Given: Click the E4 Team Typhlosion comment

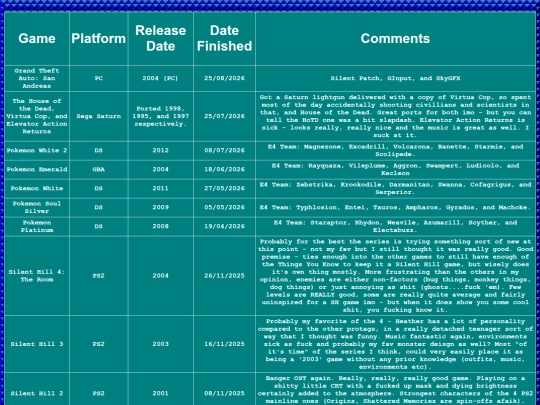Looking at the screenshot, I should [x=395, y=207].
